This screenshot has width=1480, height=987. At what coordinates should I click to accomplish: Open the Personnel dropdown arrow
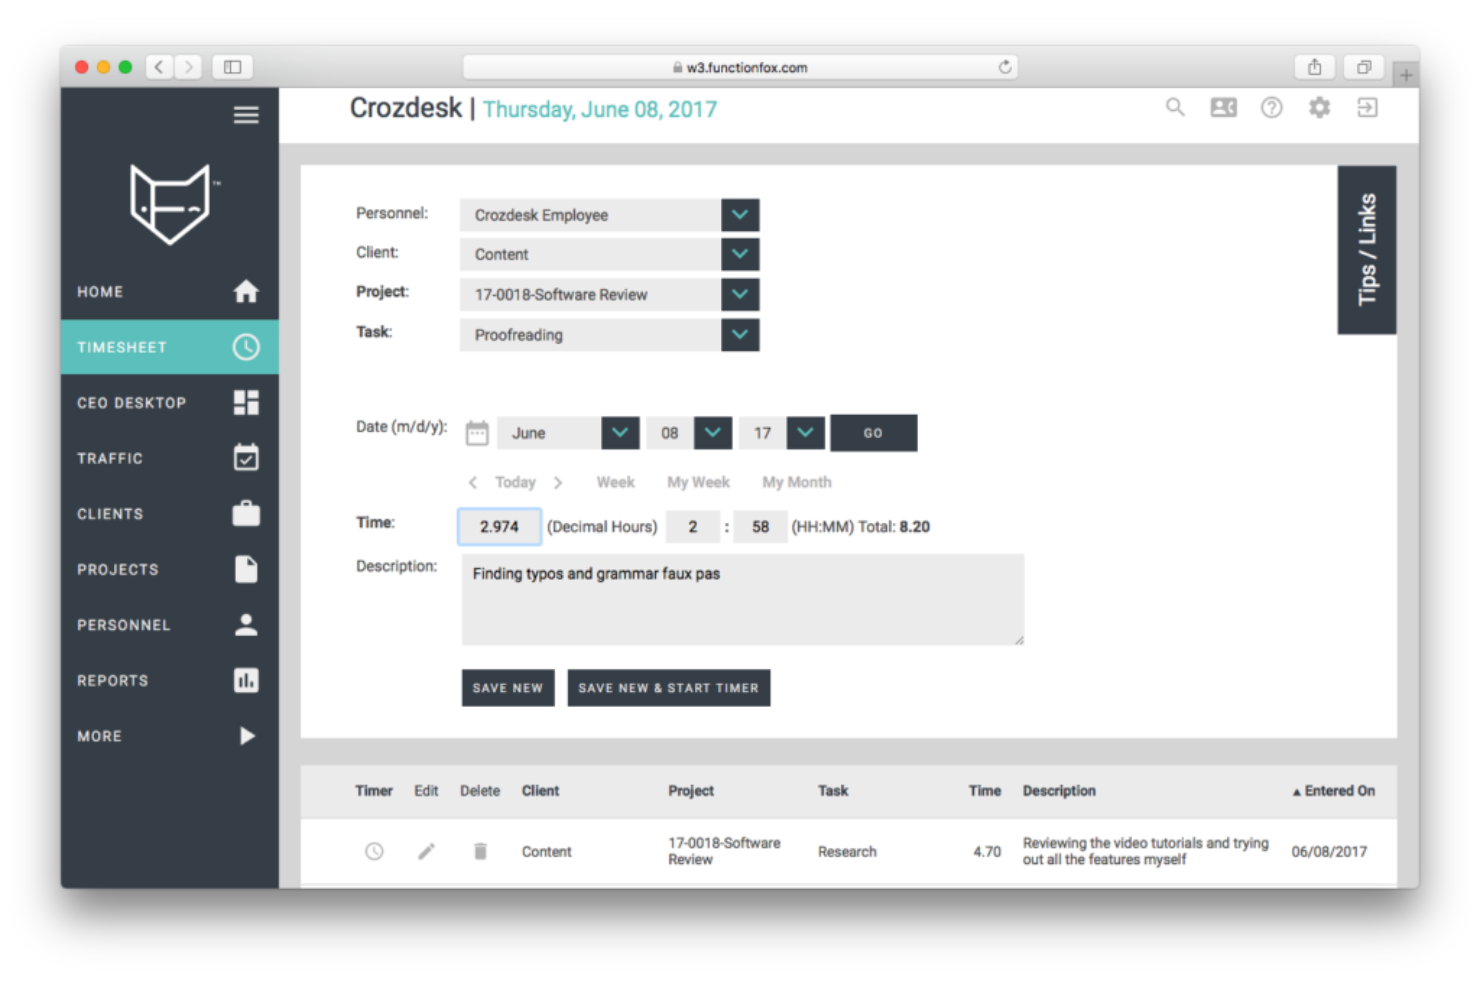pyautogui.click(x=740, y=215)
